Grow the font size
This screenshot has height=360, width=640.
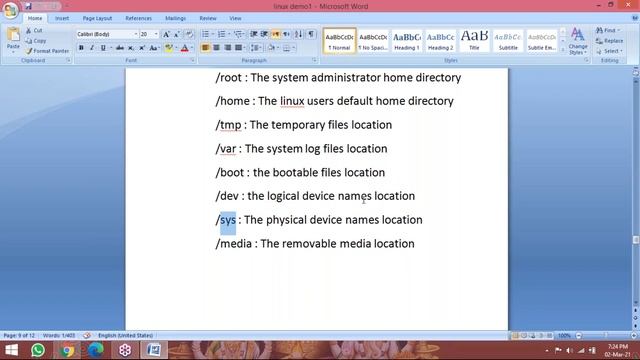tap(166, 34)
